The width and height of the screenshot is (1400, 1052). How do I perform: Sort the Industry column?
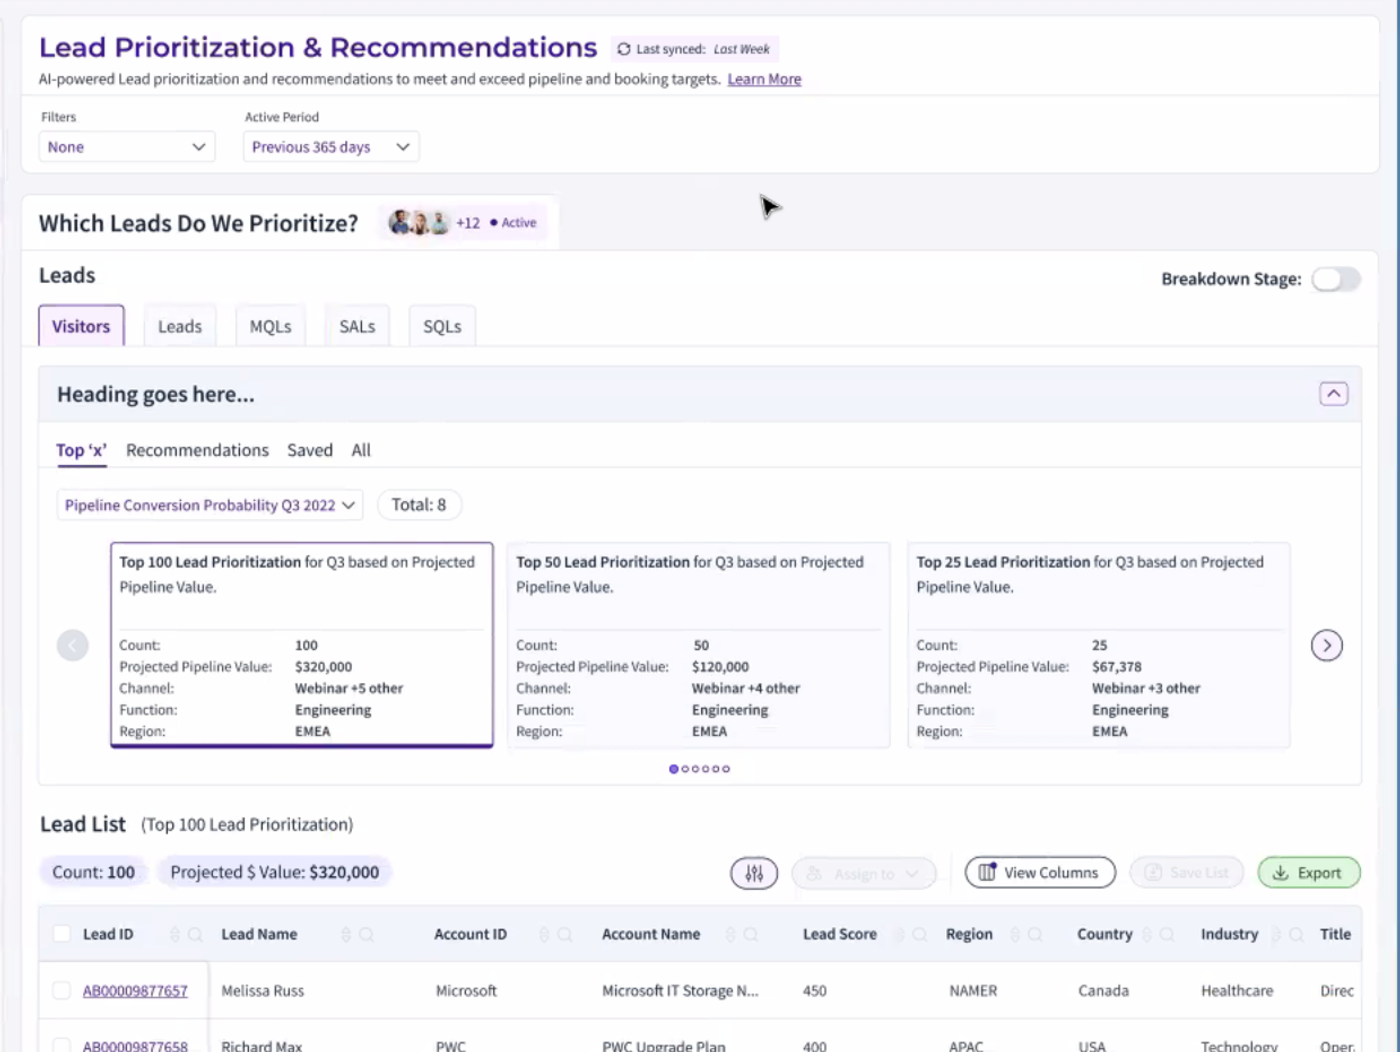1276,934
